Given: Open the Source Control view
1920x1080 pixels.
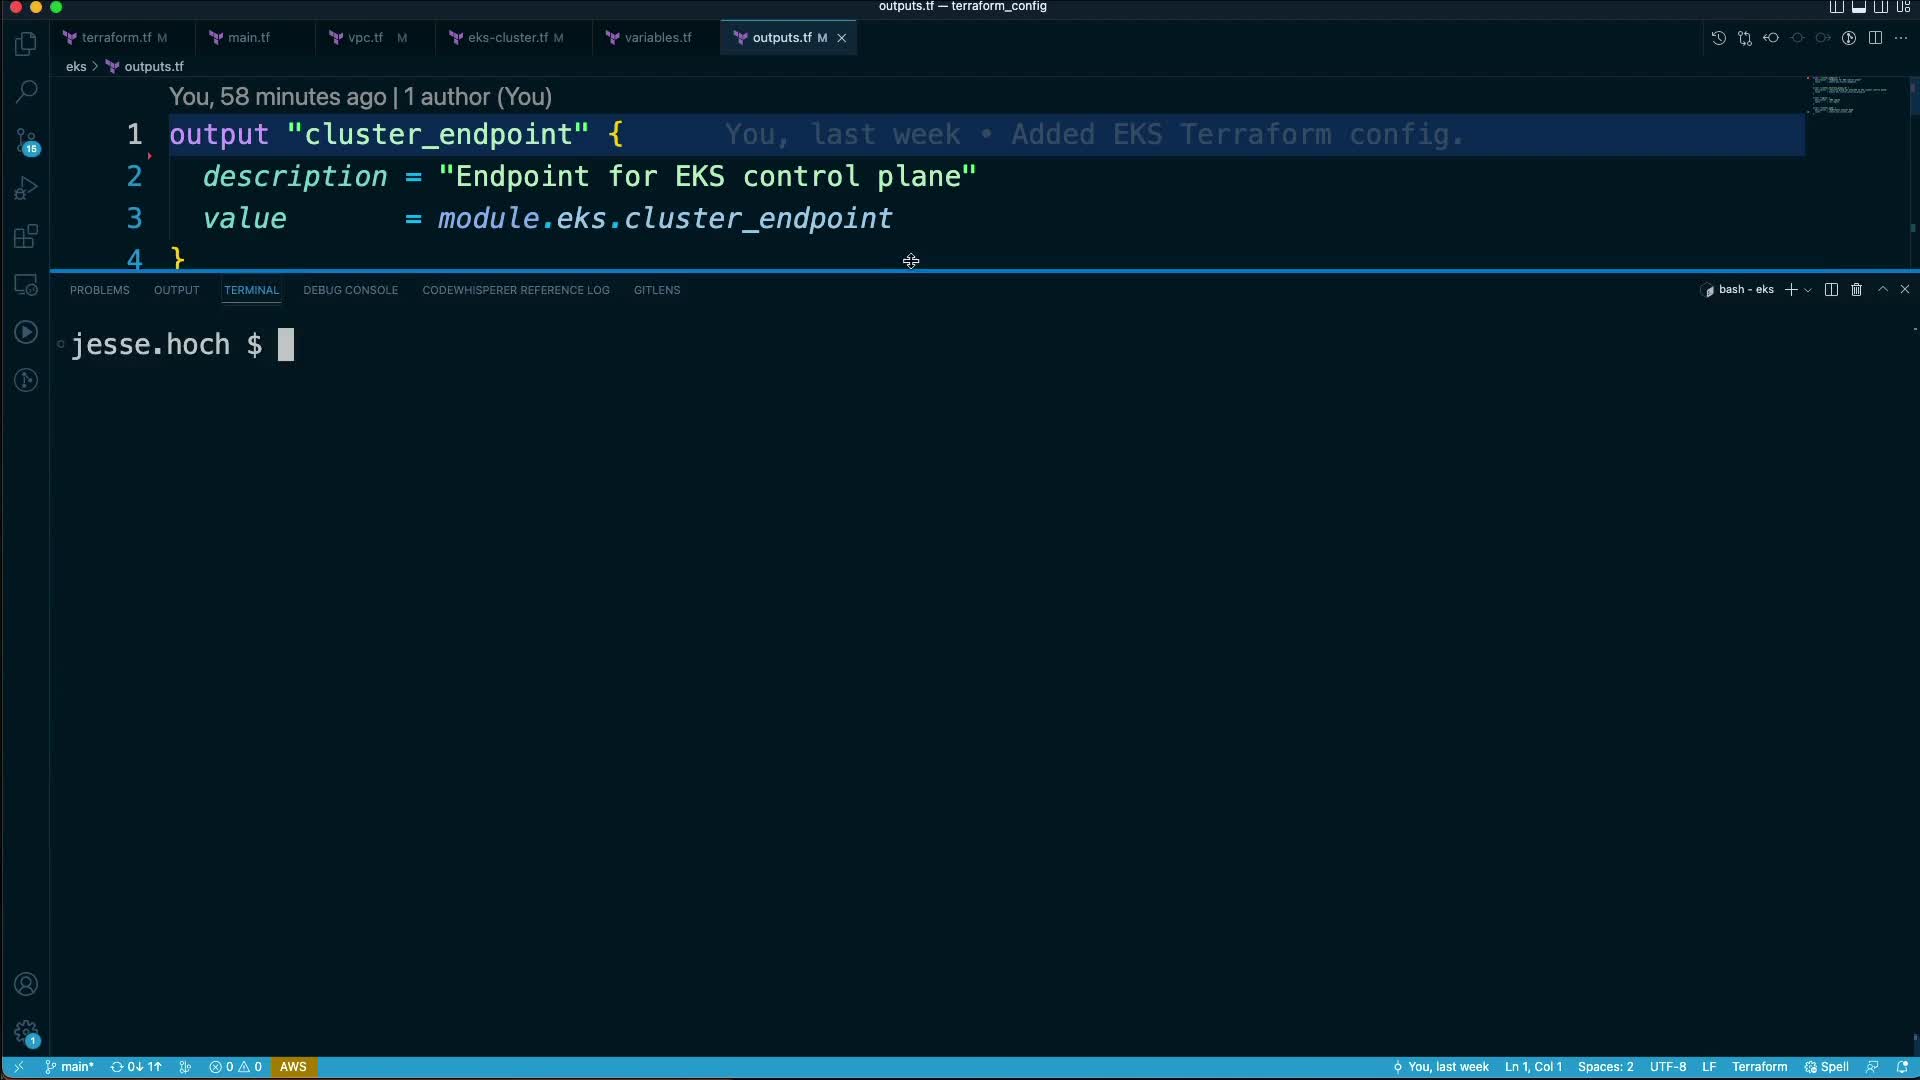Looking at the screenshot, I should (x=26, y=141).
